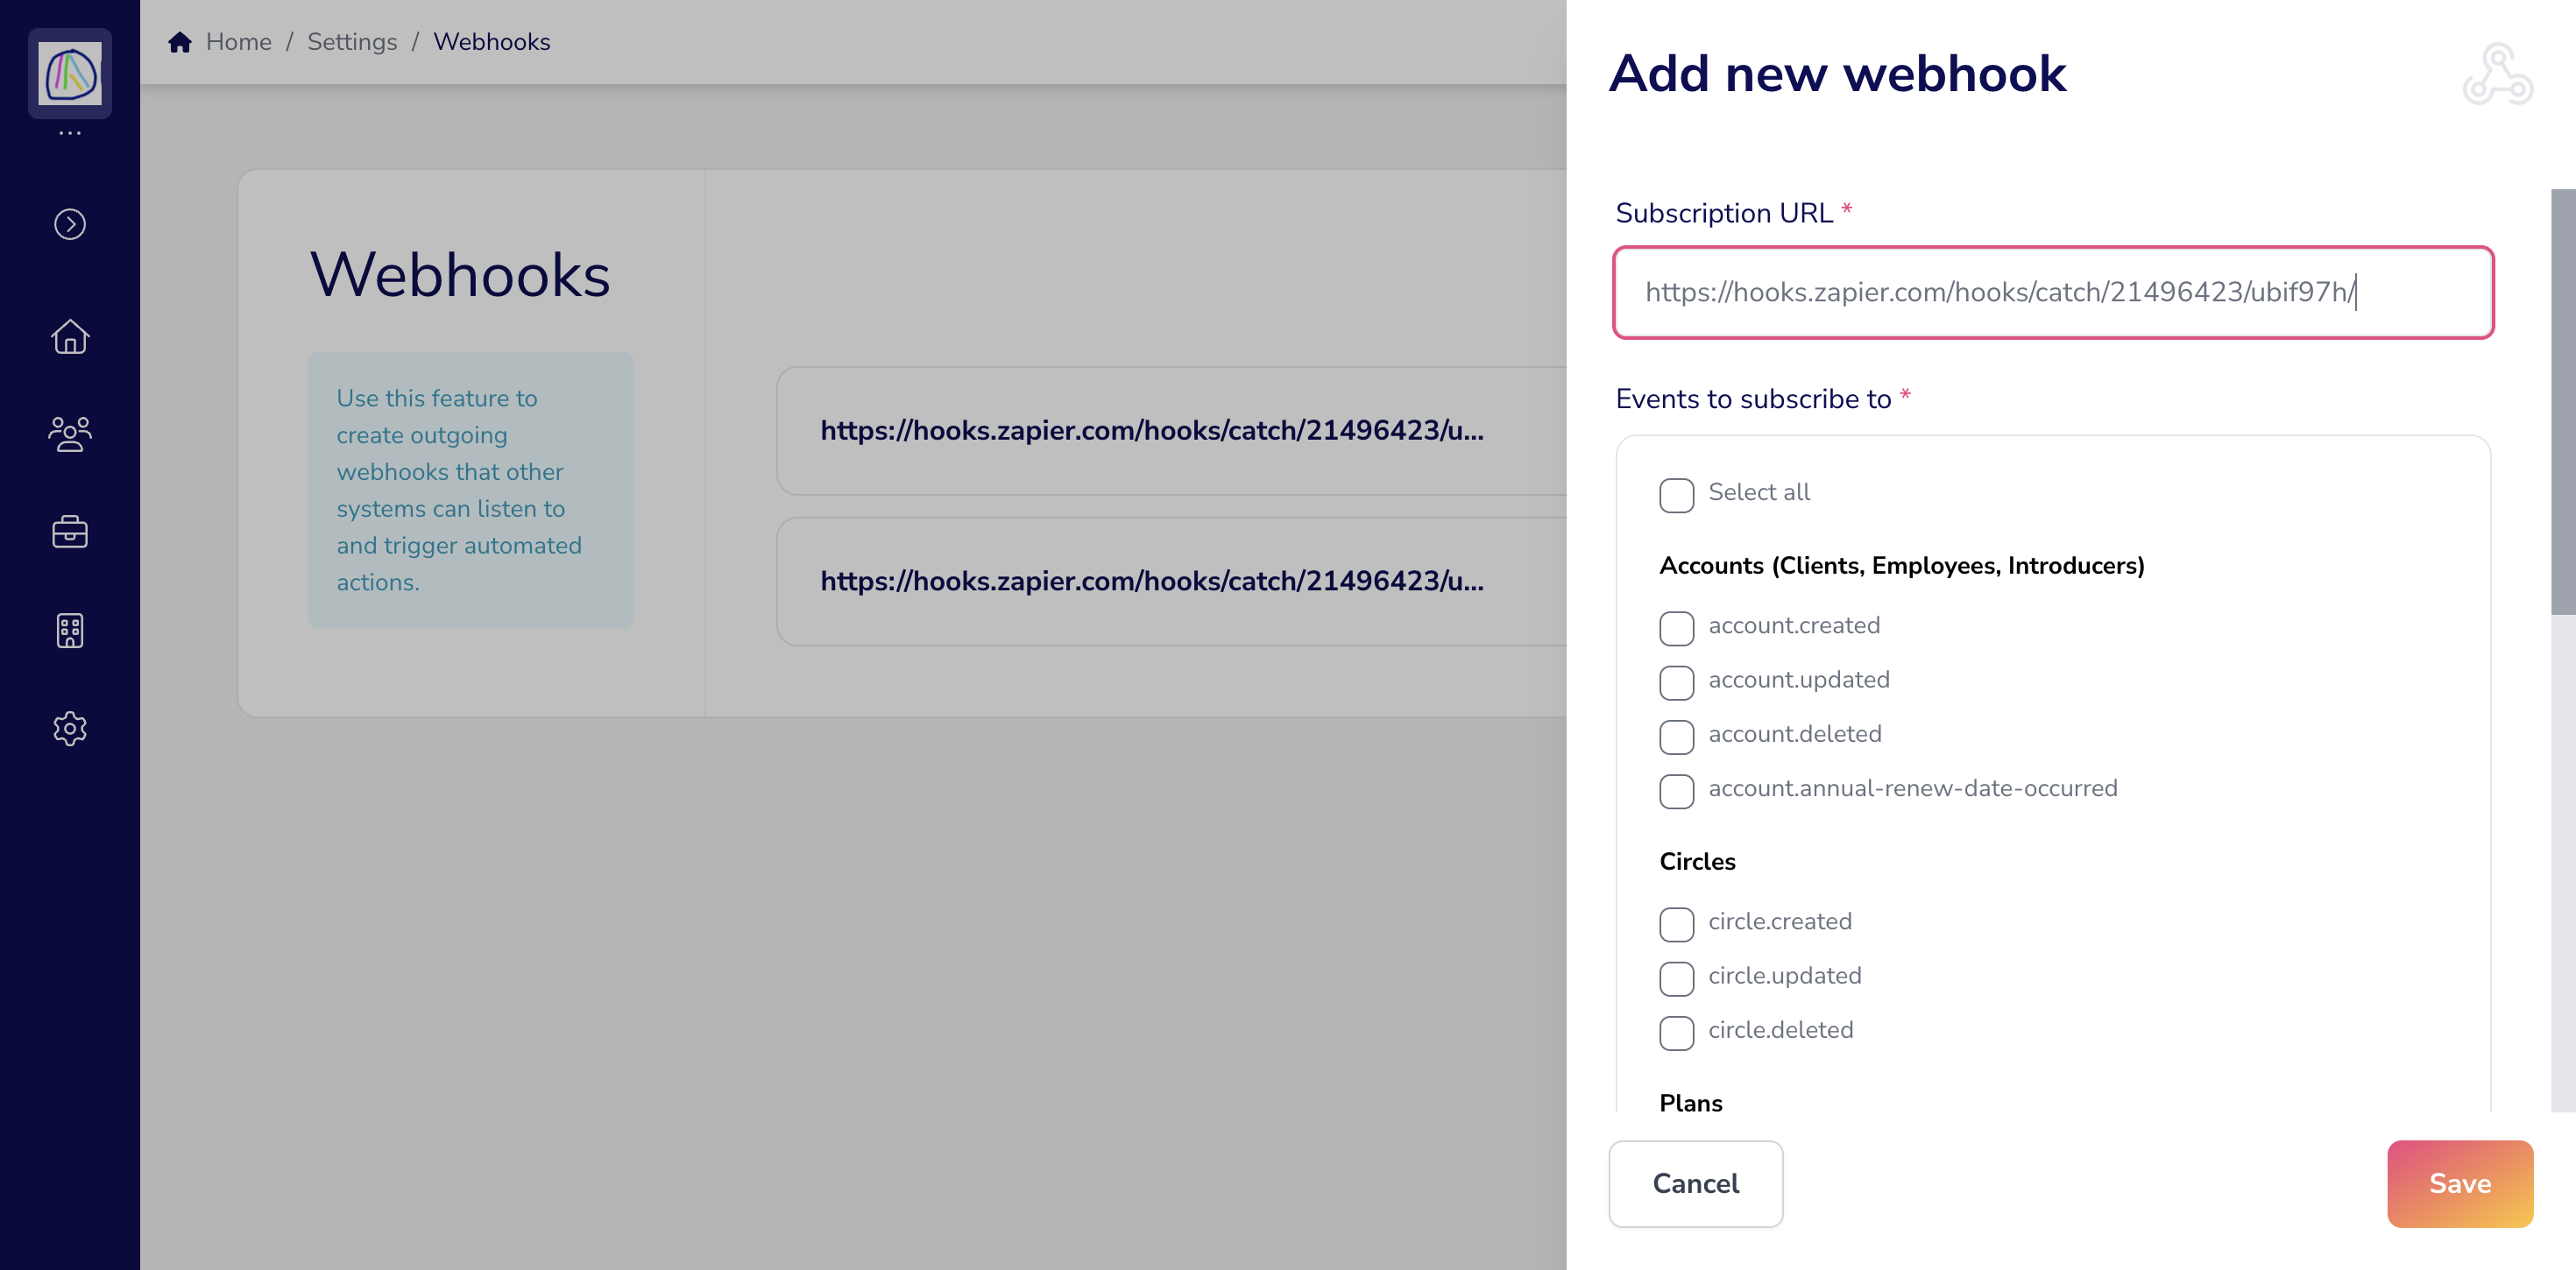
Task: Enable the account.updated event checkbox
Action: pos(1677,682)
